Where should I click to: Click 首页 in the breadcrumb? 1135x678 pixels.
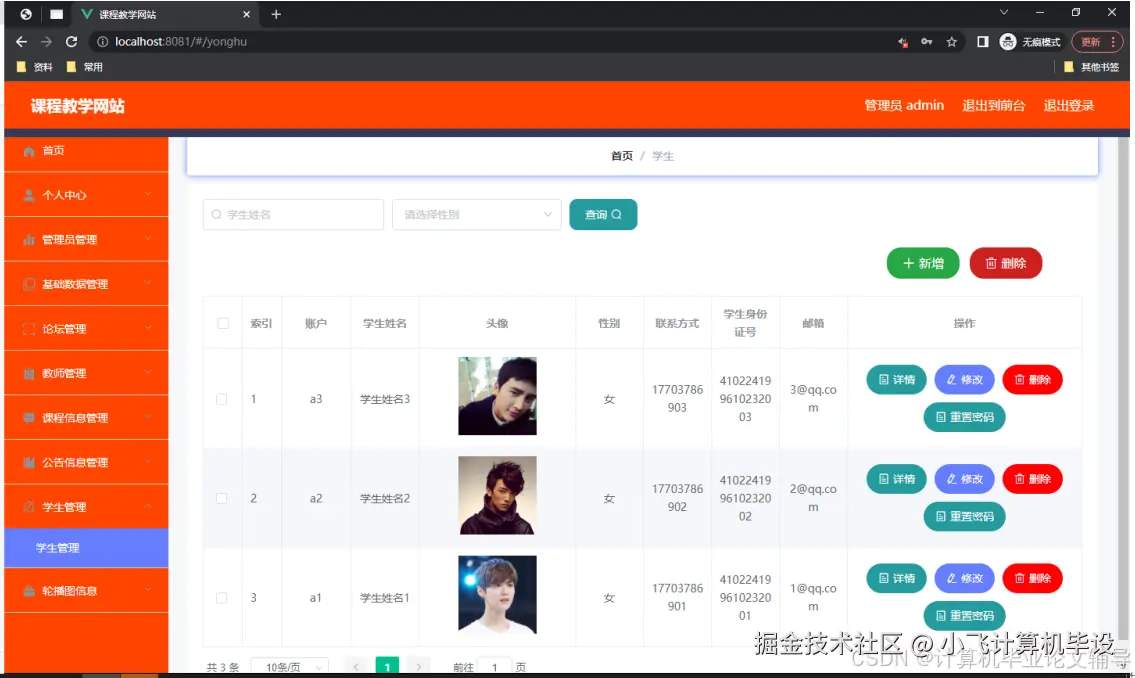622,156
